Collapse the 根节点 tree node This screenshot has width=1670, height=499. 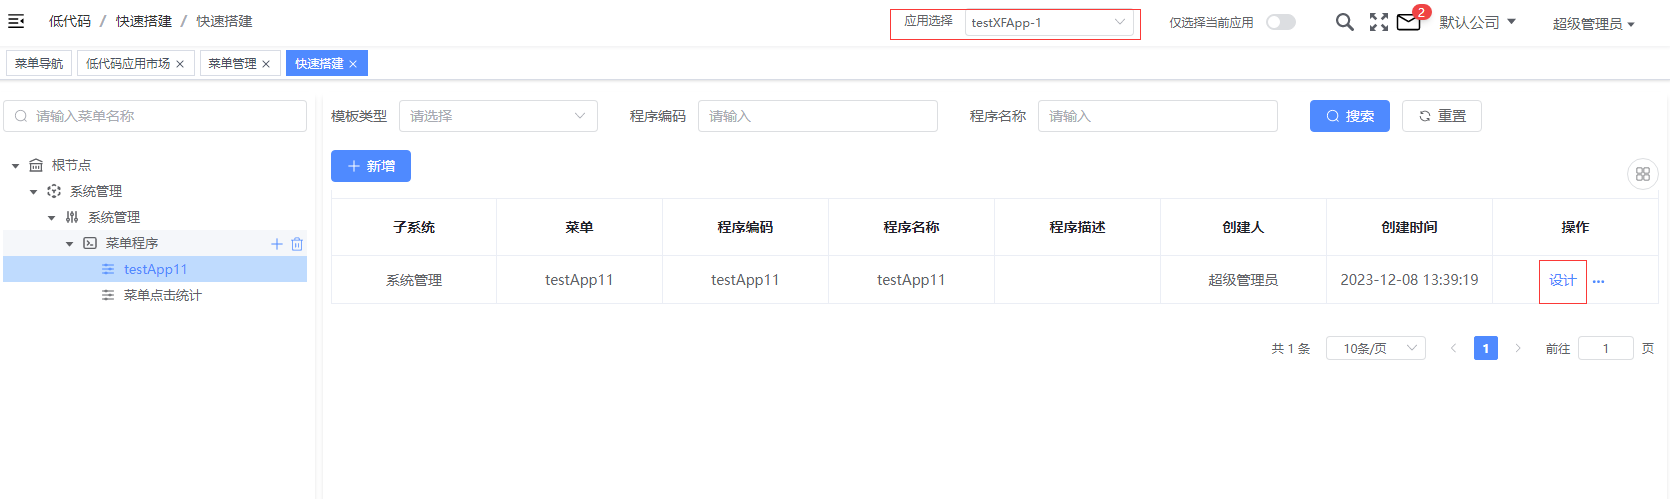[15, 165]
